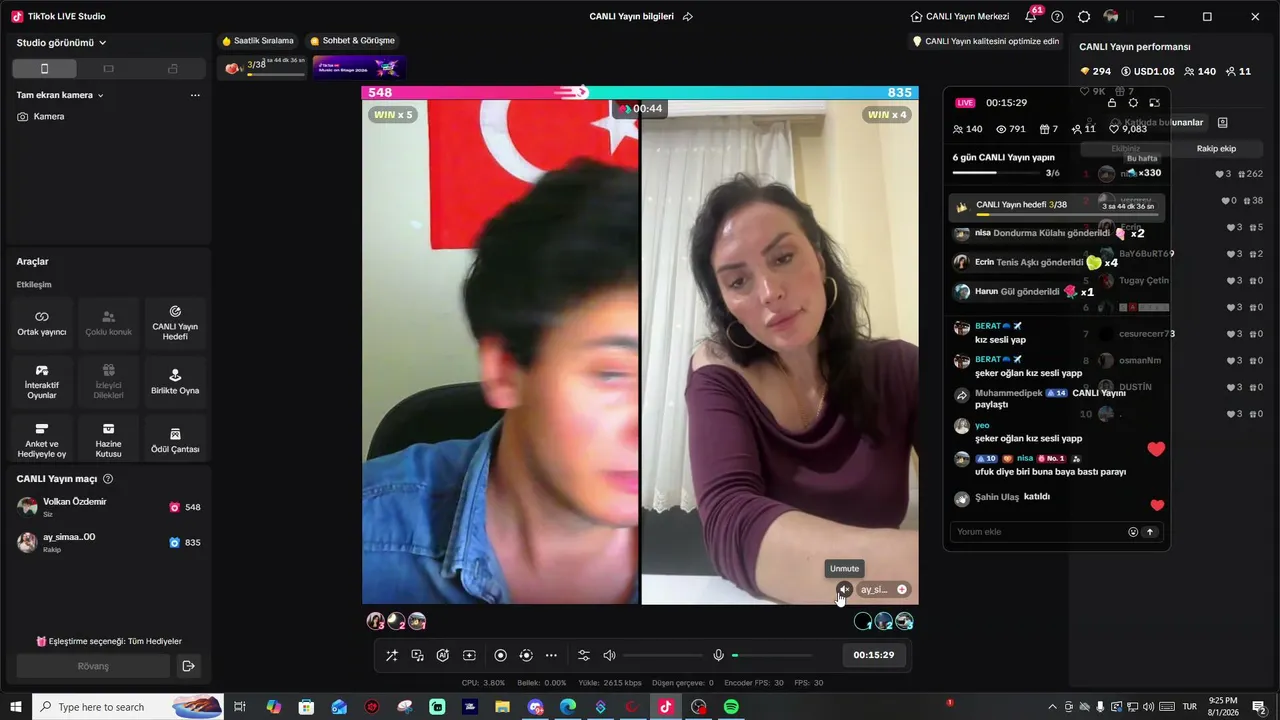Click the chat panel dock icon
This screenshot has width=1280, height=720.
(1154, 102)
